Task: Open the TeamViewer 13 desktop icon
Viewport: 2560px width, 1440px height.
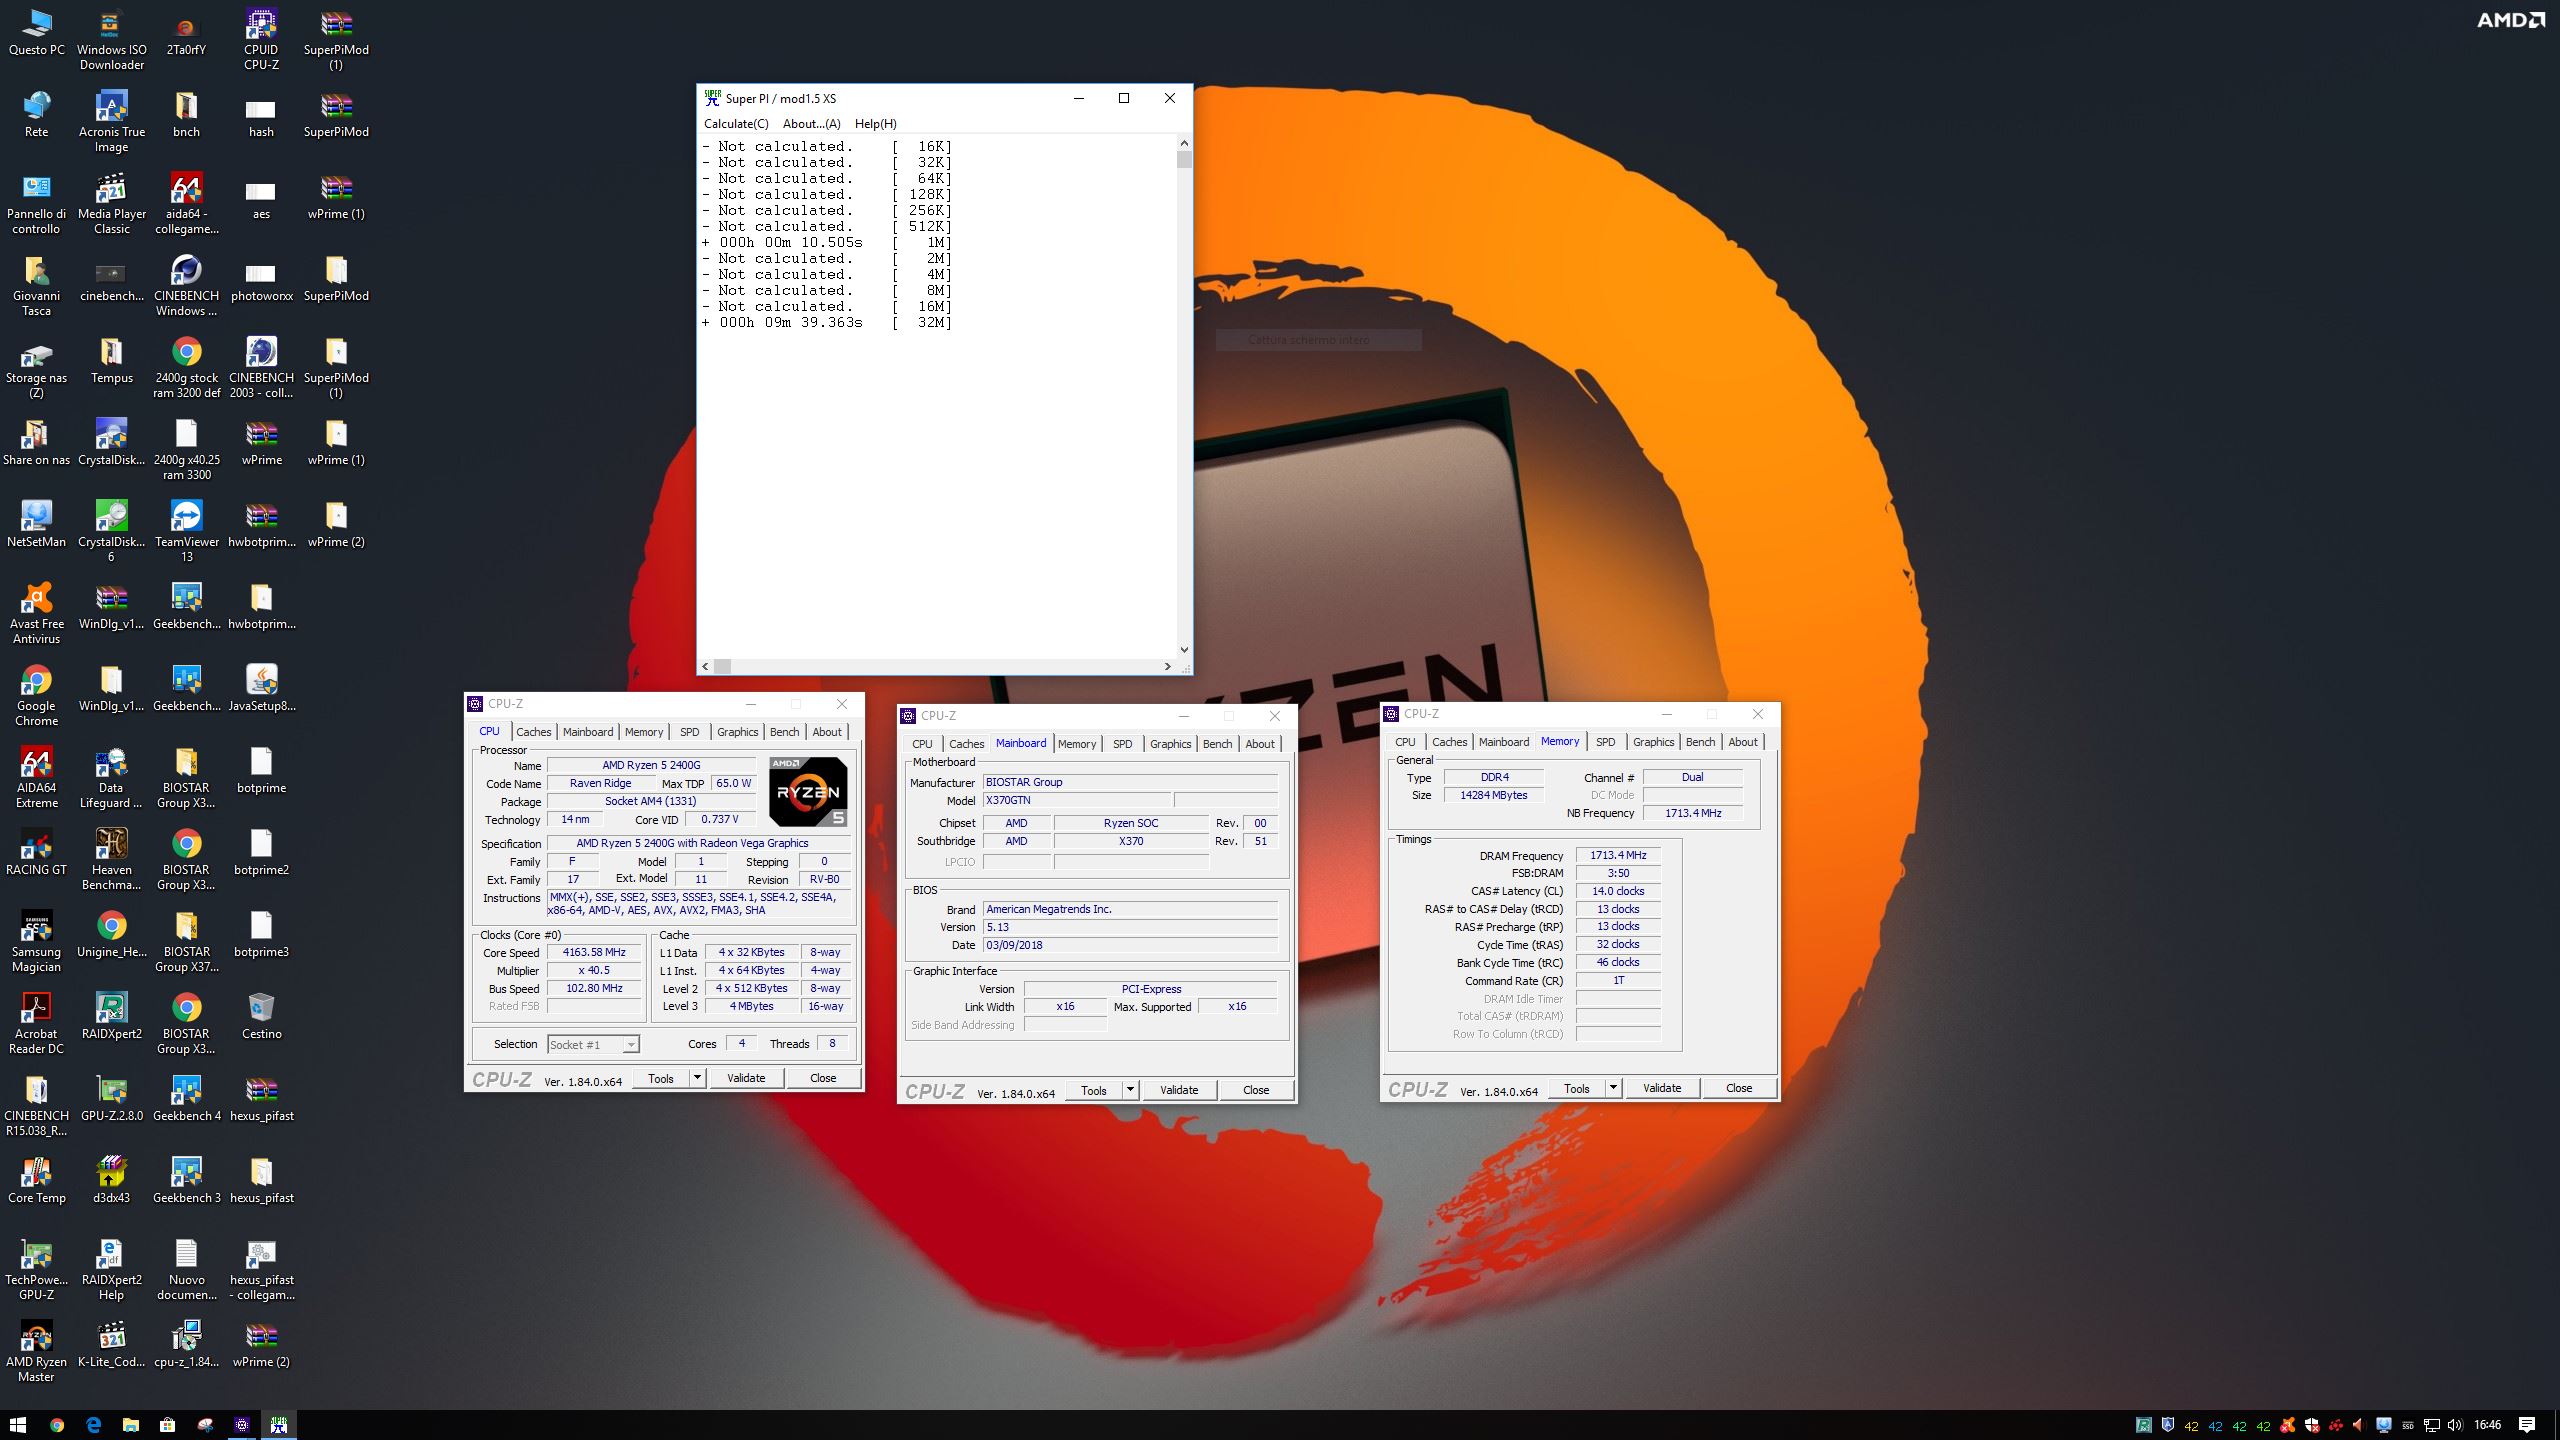Action: pyautogui.click(x=186, y=531)
